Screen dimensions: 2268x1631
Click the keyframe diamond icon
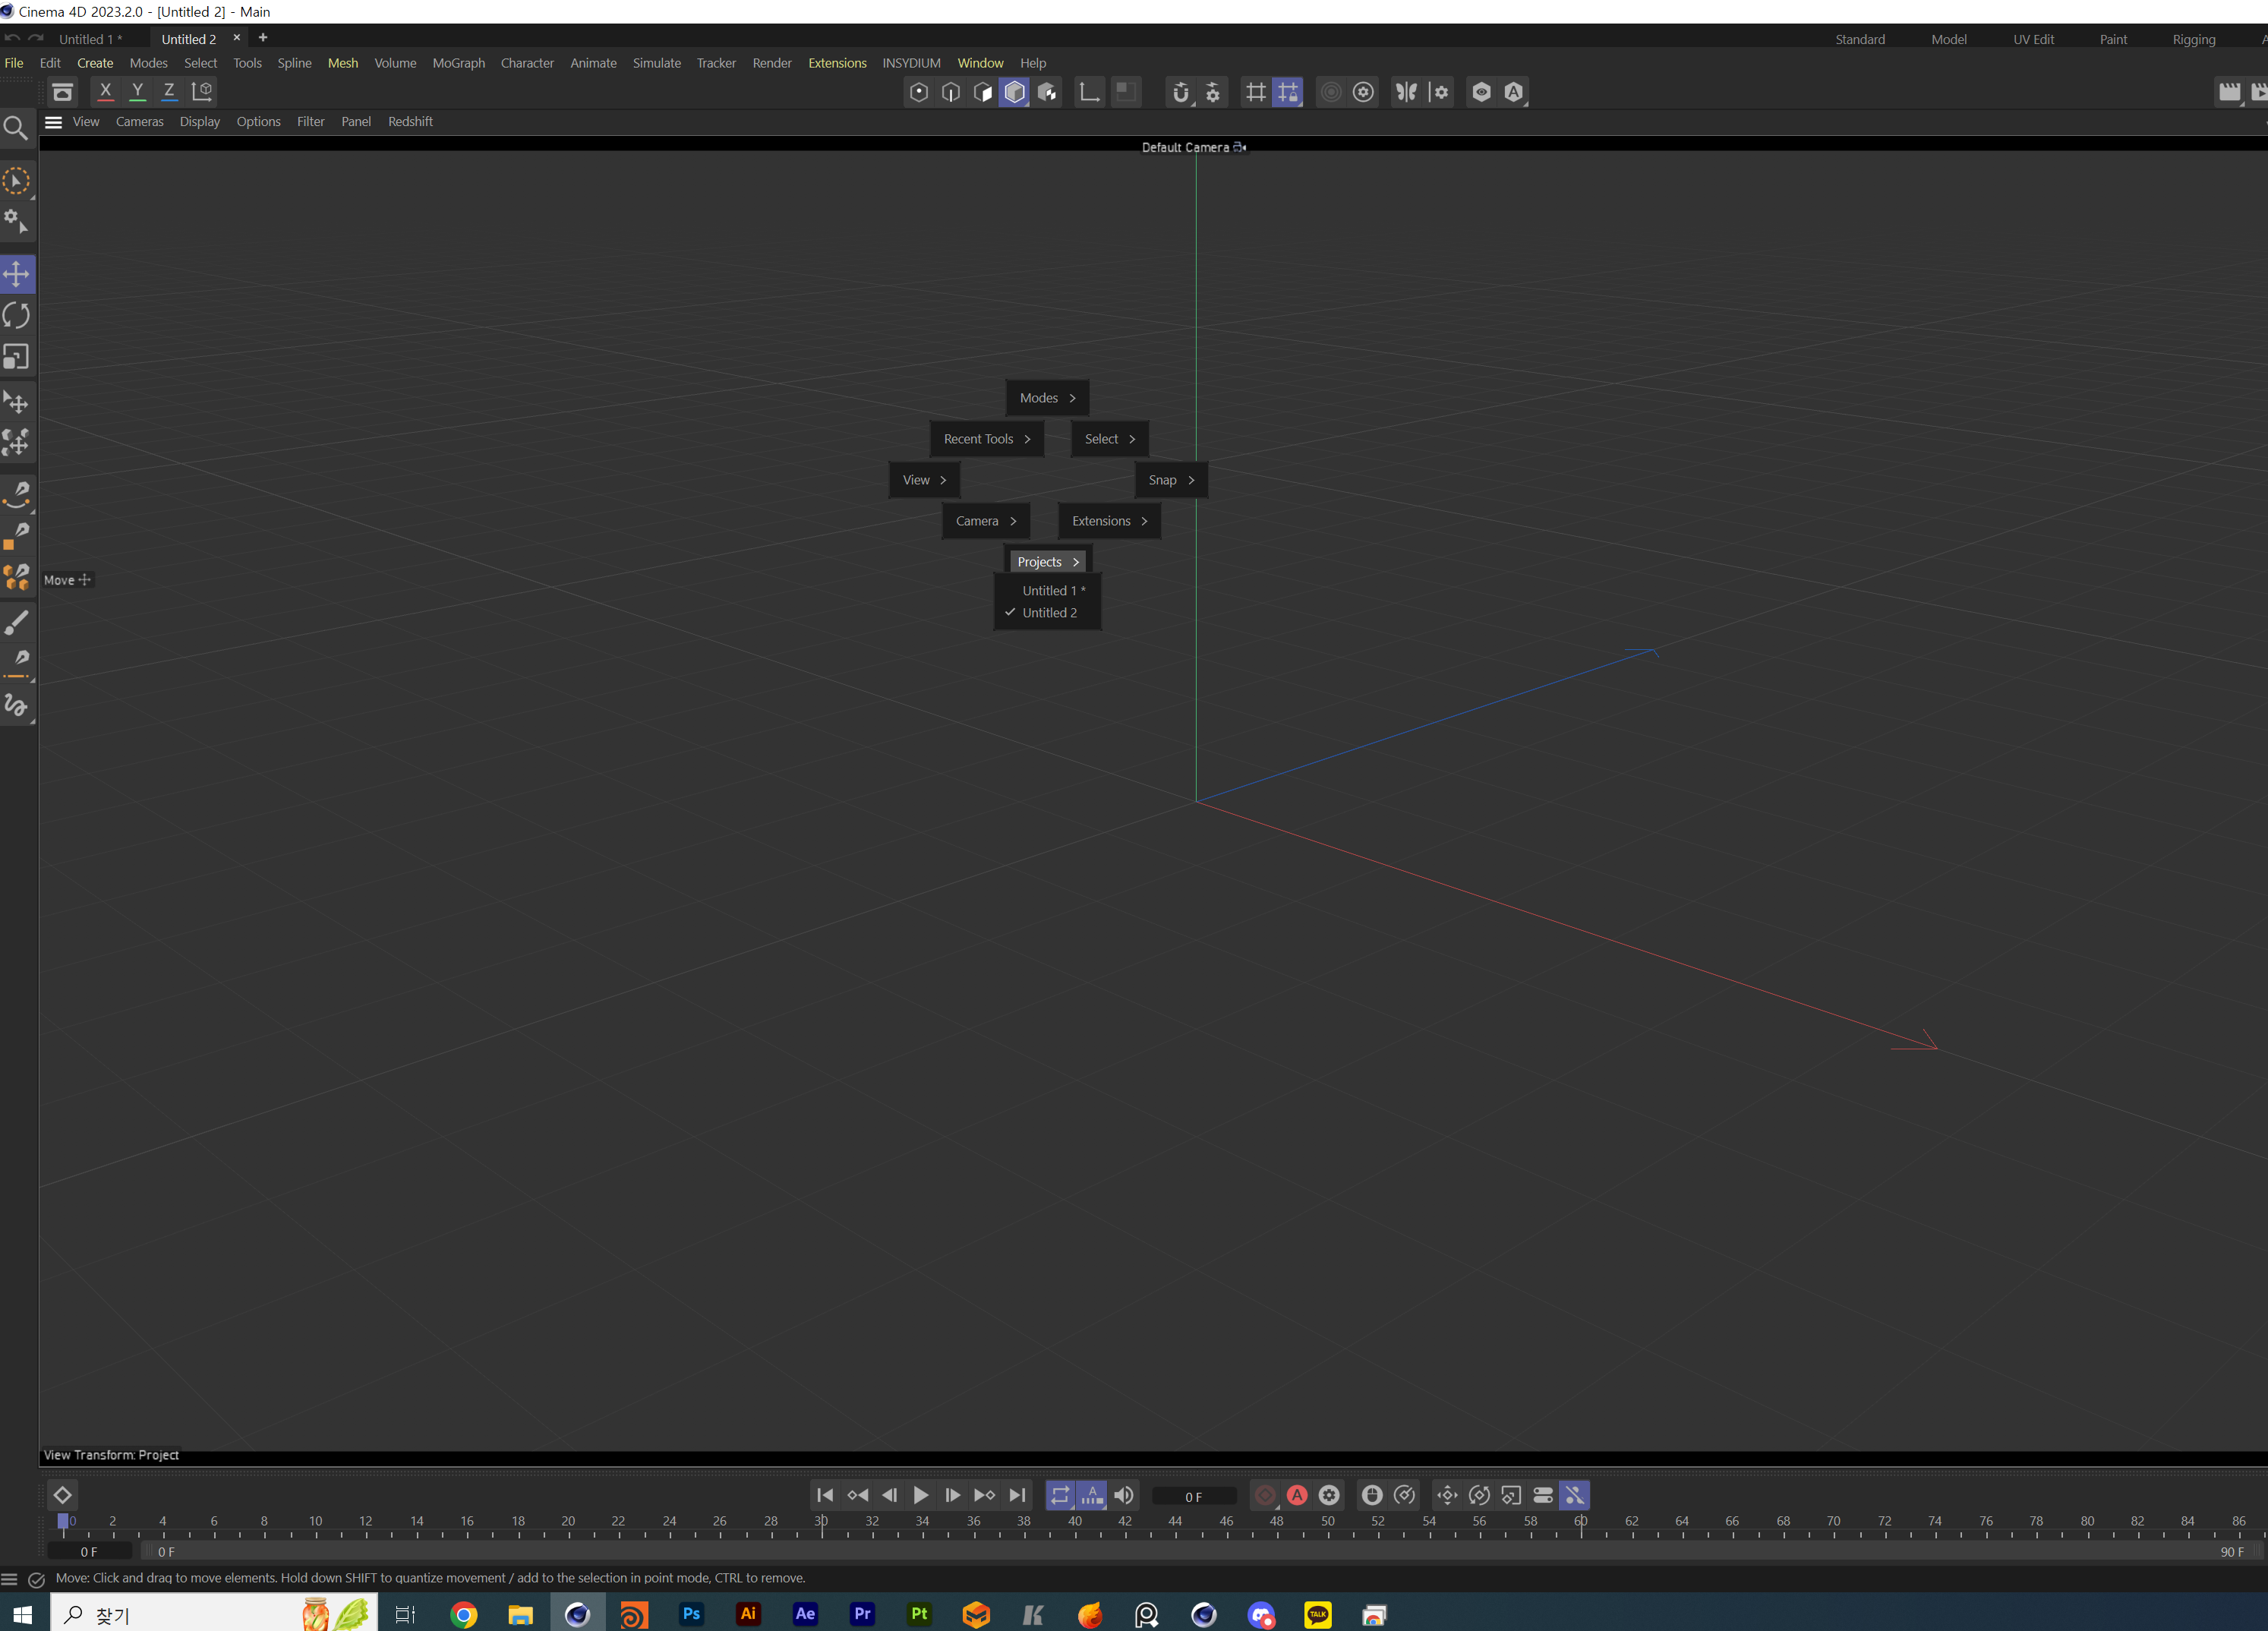click(62, 1495)
